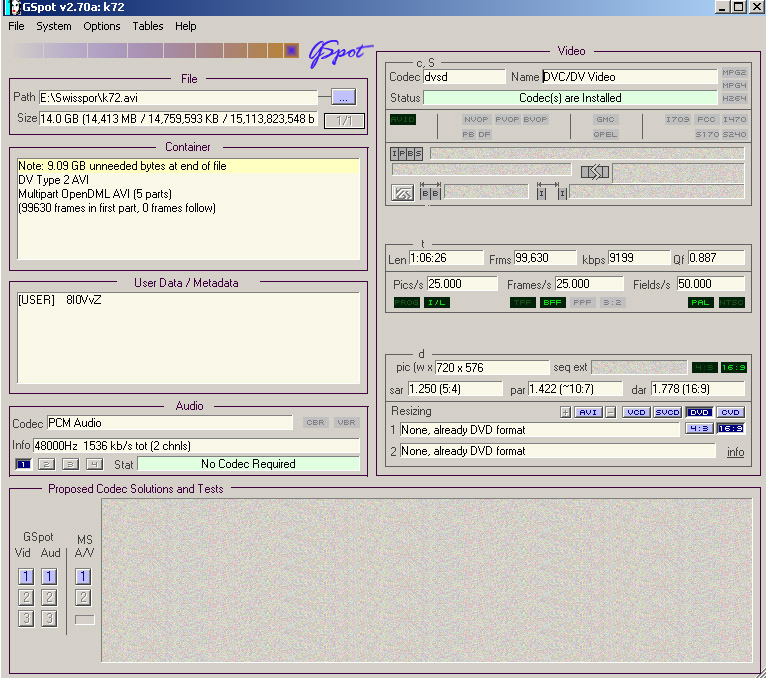The width and height of the screenshot is (766, 678).
Task: Click the 'DV Type 2 AVI' container line
Action: pyautogui.click(x=54, y=180)
